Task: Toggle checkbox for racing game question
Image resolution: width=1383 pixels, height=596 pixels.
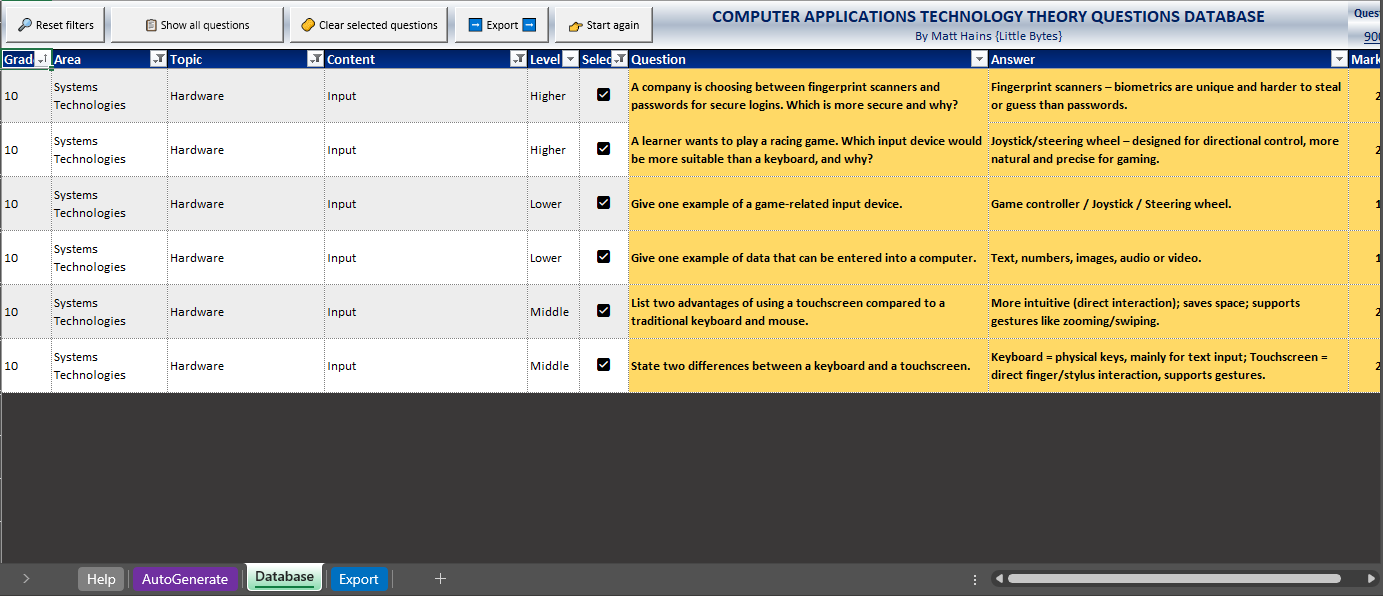Action: pyautogui.click(x=603, y=149)
